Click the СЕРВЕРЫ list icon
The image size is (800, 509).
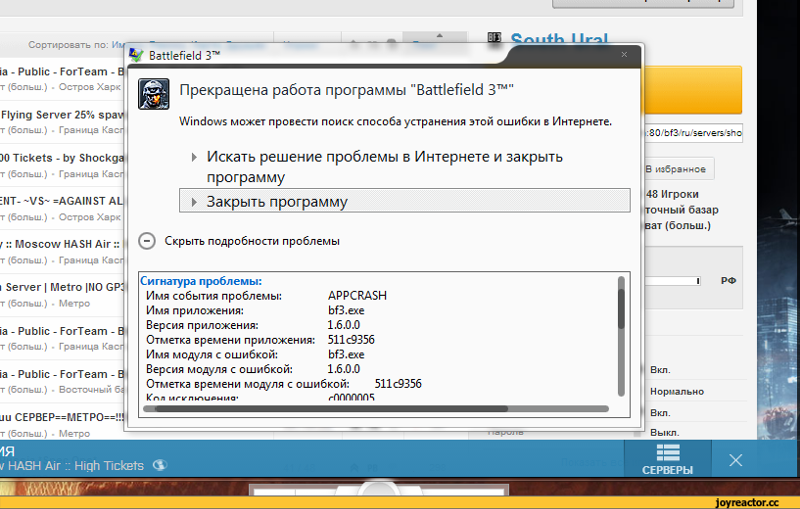[668, 452]
